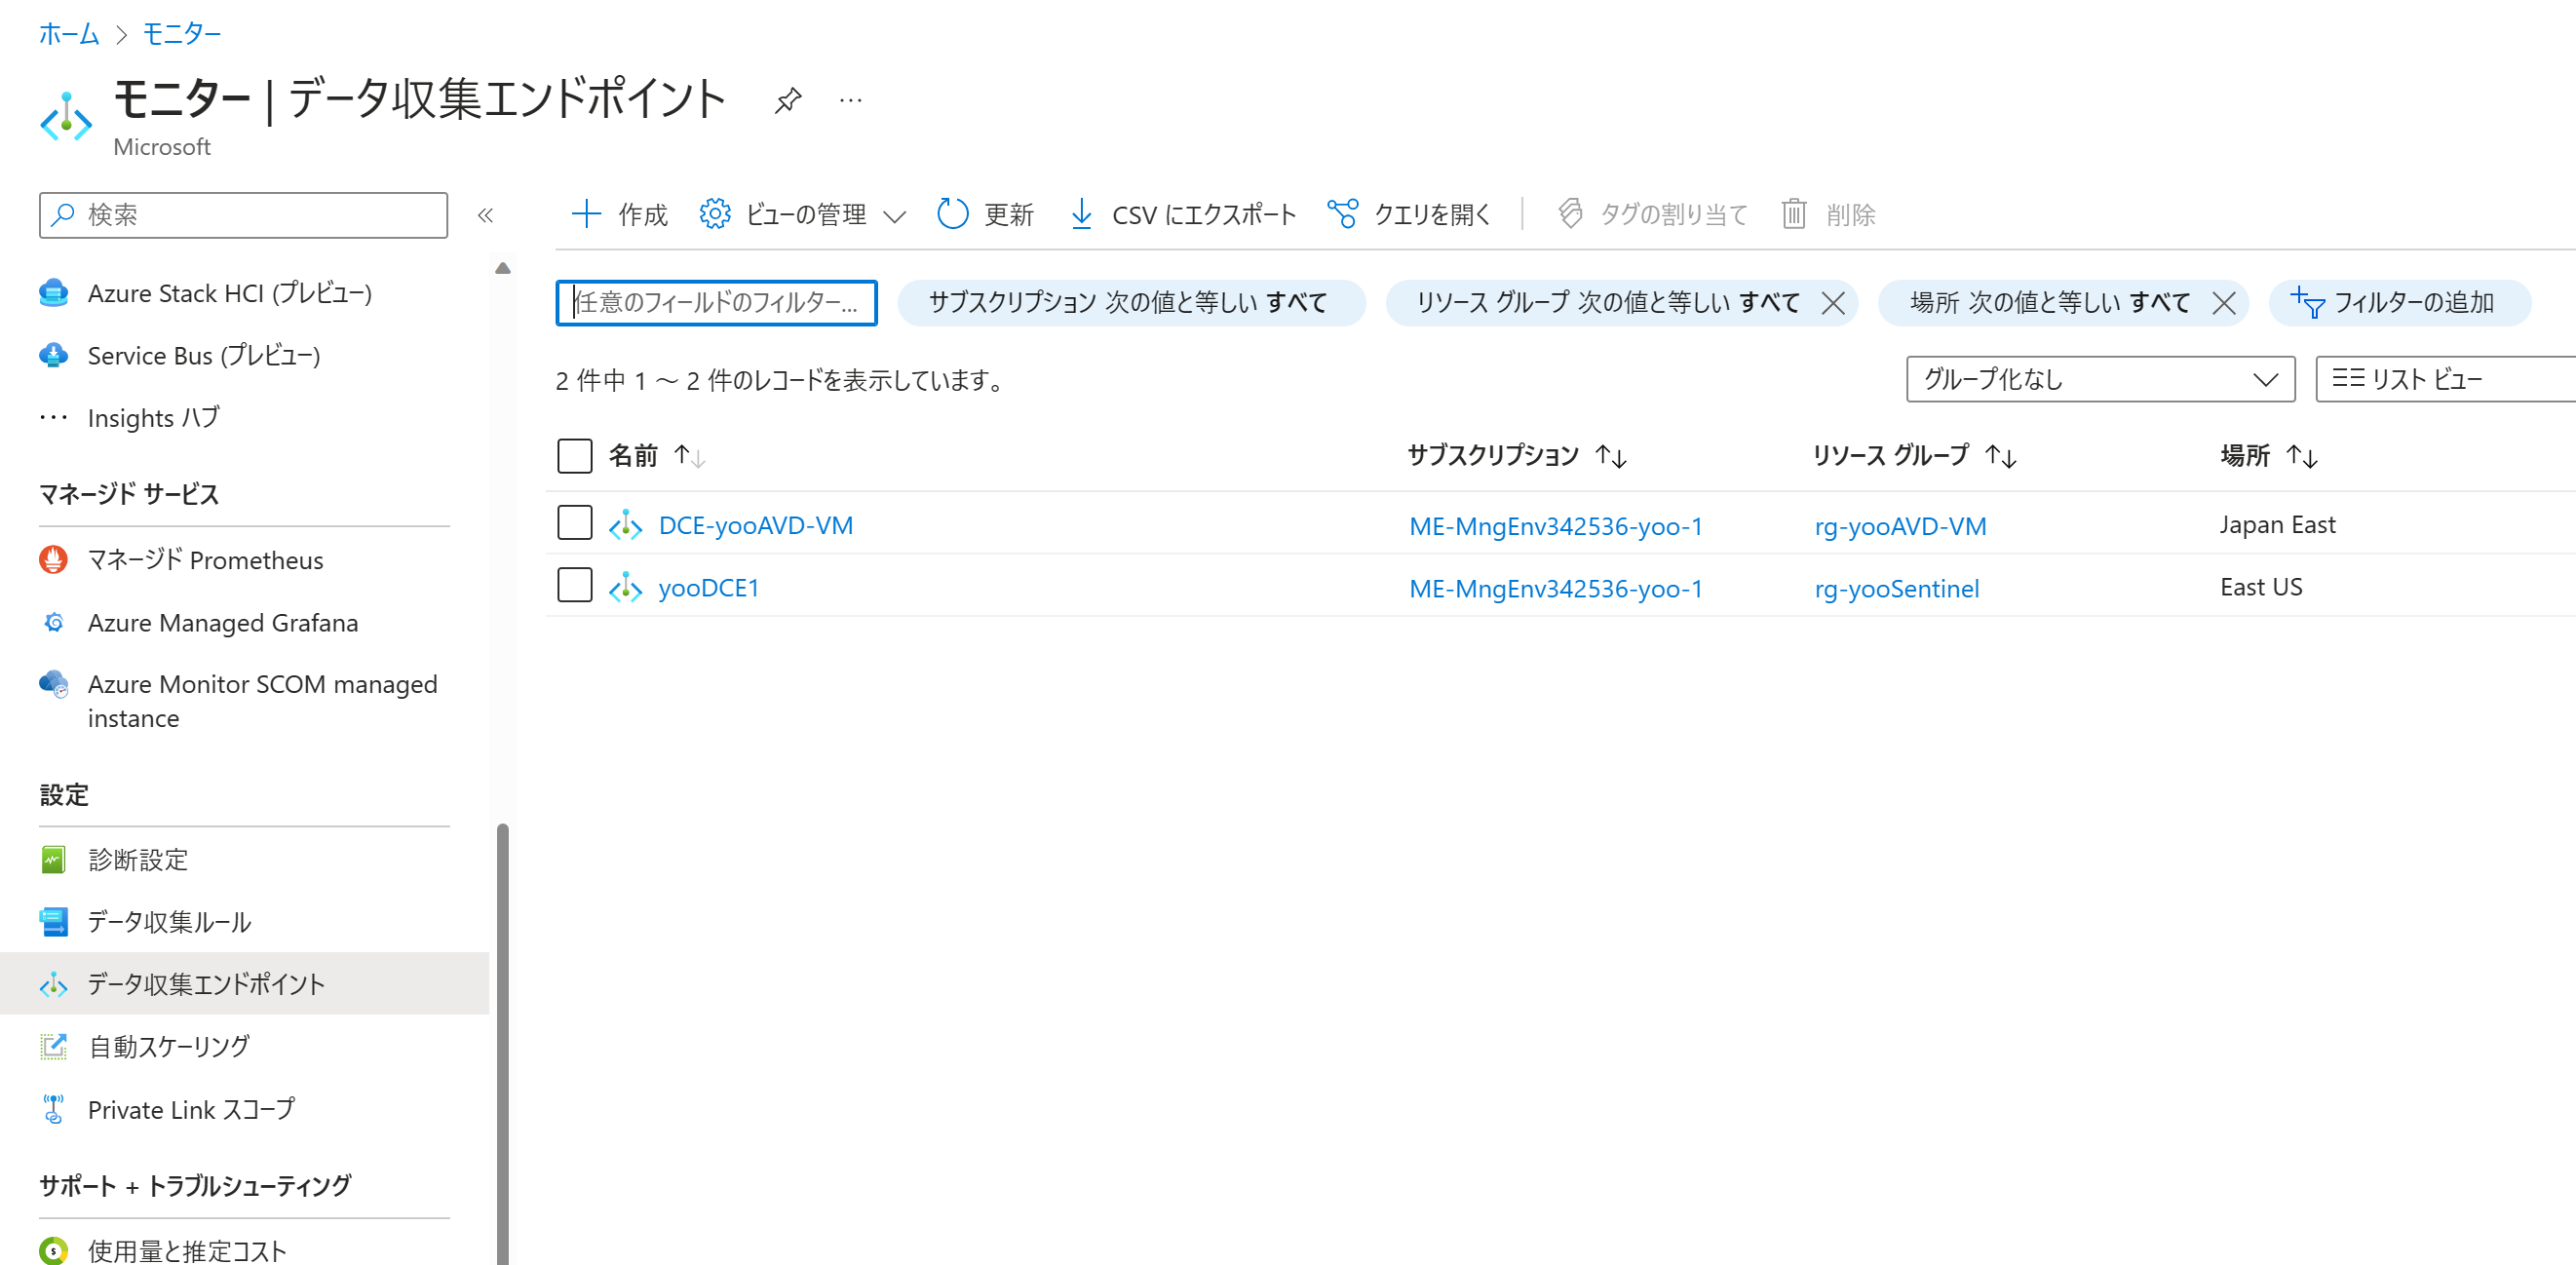Select マネージド Prometheus in the sidebar
The width and height of the screenshot is (2576, 1265).
(205, 560)
